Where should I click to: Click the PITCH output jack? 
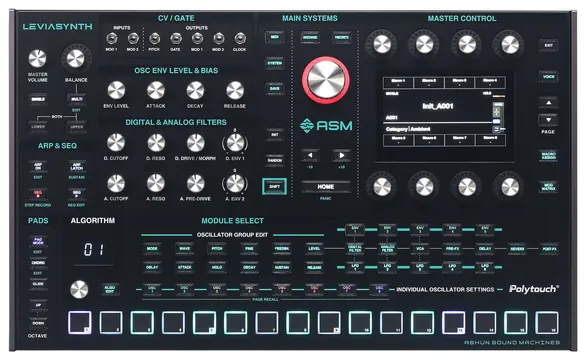pyautogui.click(x=154, y=39)
